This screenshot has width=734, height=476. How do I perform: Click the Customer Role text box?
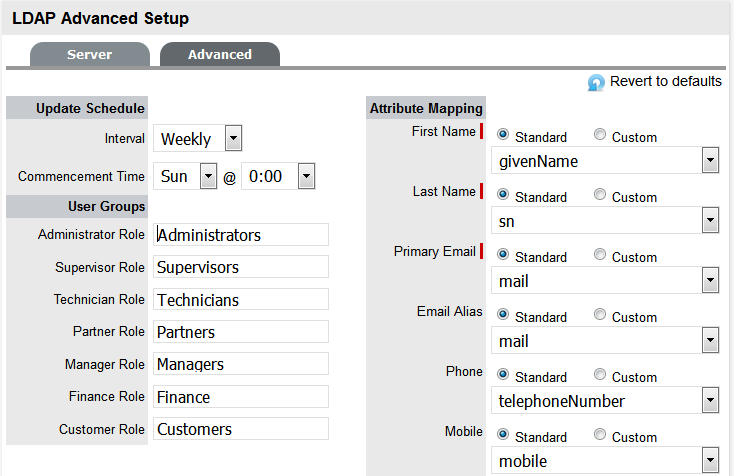tap(241, 429)
